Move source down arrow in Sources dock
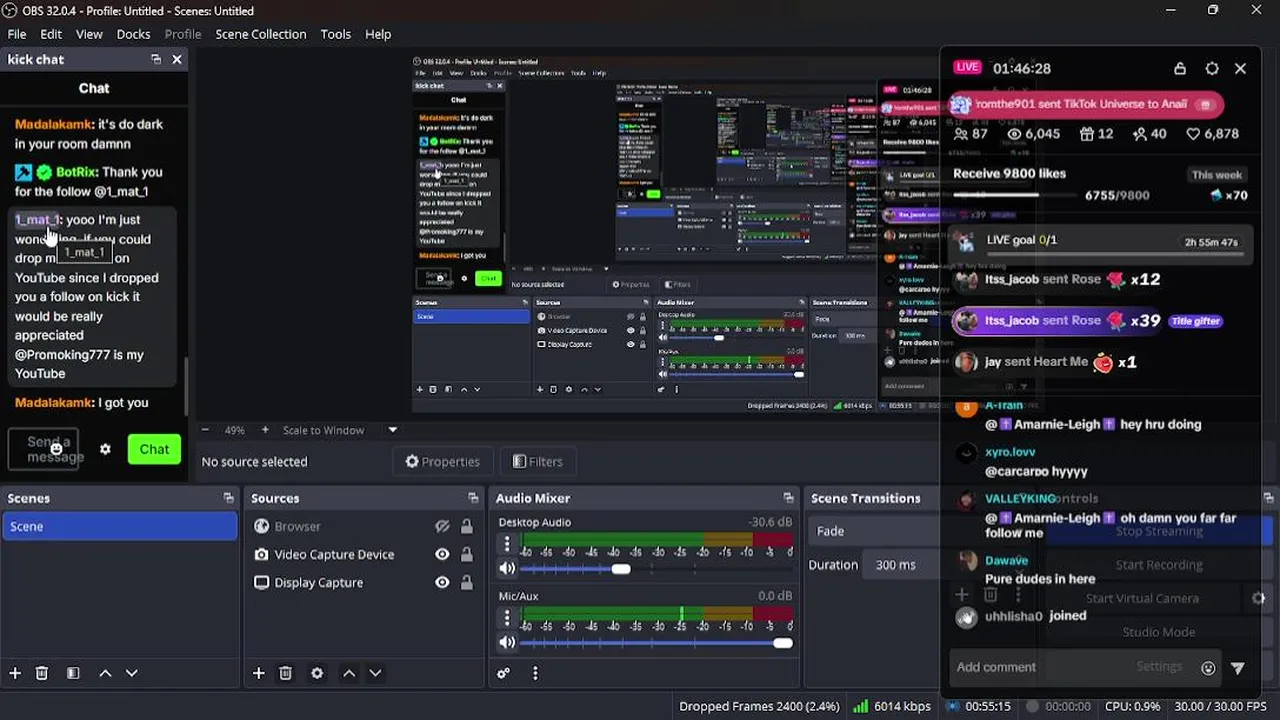The width and height of the screenshot is (1280, 720). (375, 673)
